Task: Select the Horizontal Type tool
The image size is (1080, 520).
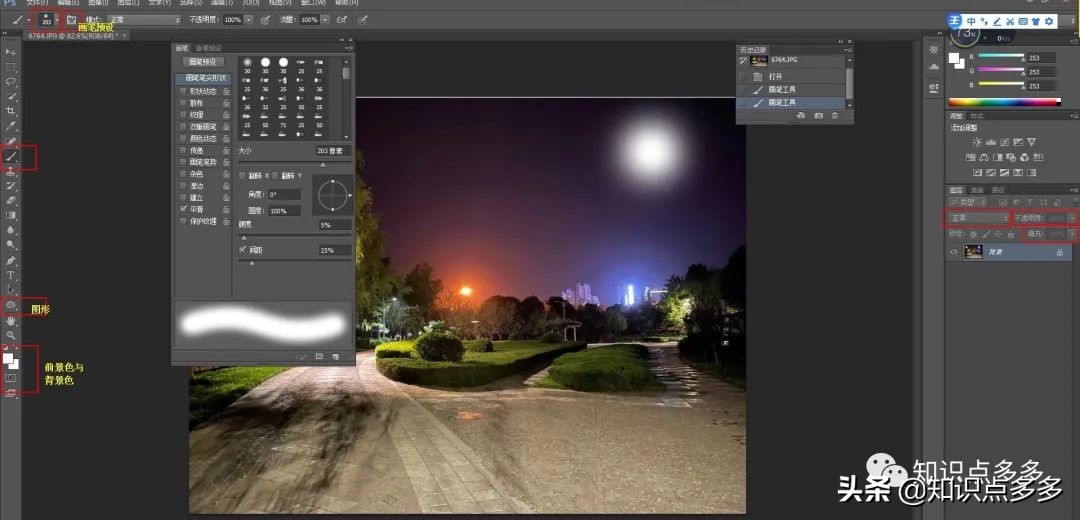Action: click(x=12, y=274)
